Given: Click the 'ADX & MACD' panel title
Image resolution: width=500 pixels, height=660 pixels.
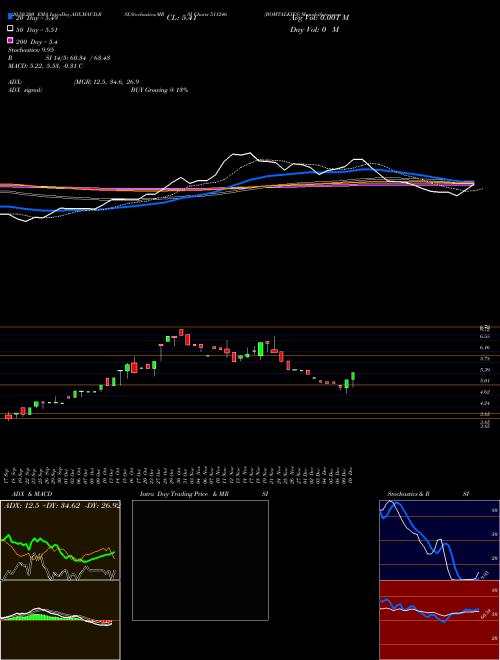Looking at the screenshot, I should coord(32,494).
